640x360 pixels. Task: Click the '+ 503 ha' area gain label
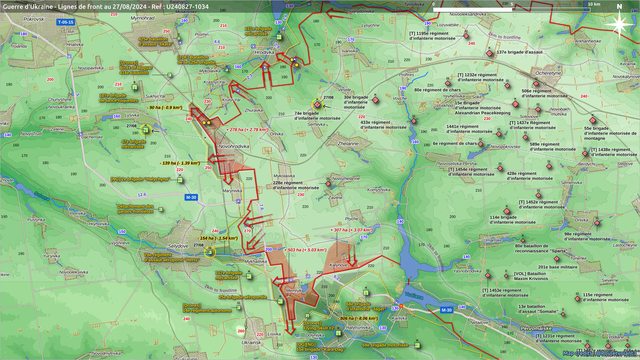306,249
